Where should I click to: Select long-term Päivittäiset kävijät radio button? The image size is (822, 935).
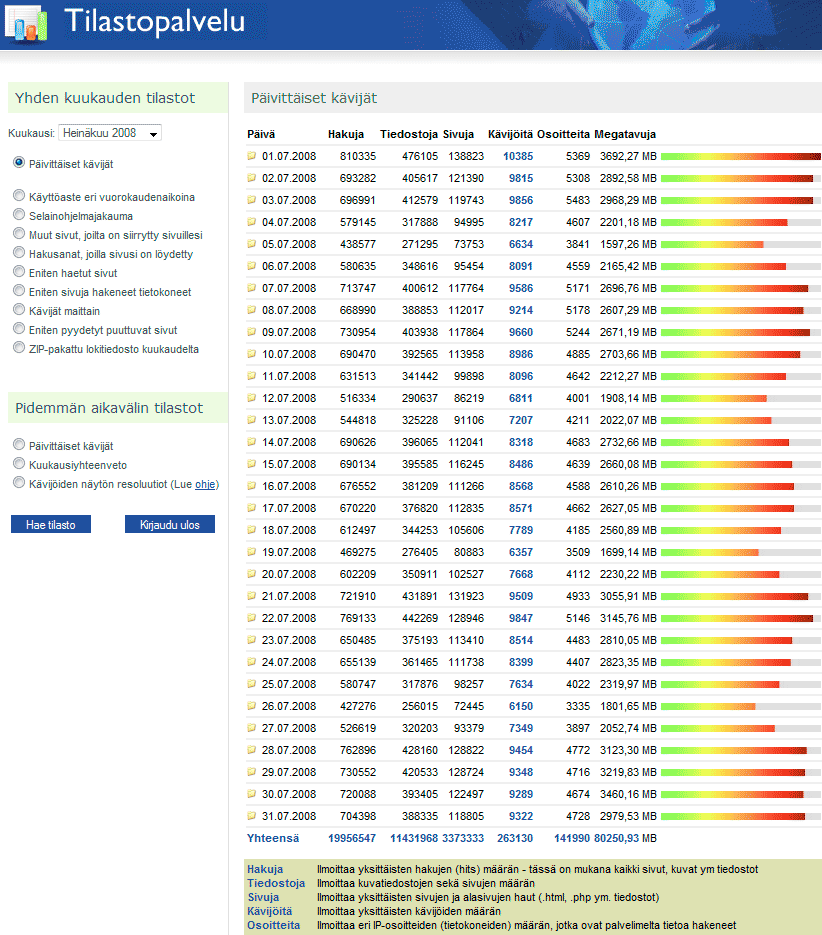pyautogui.click(x=19, y=444)
